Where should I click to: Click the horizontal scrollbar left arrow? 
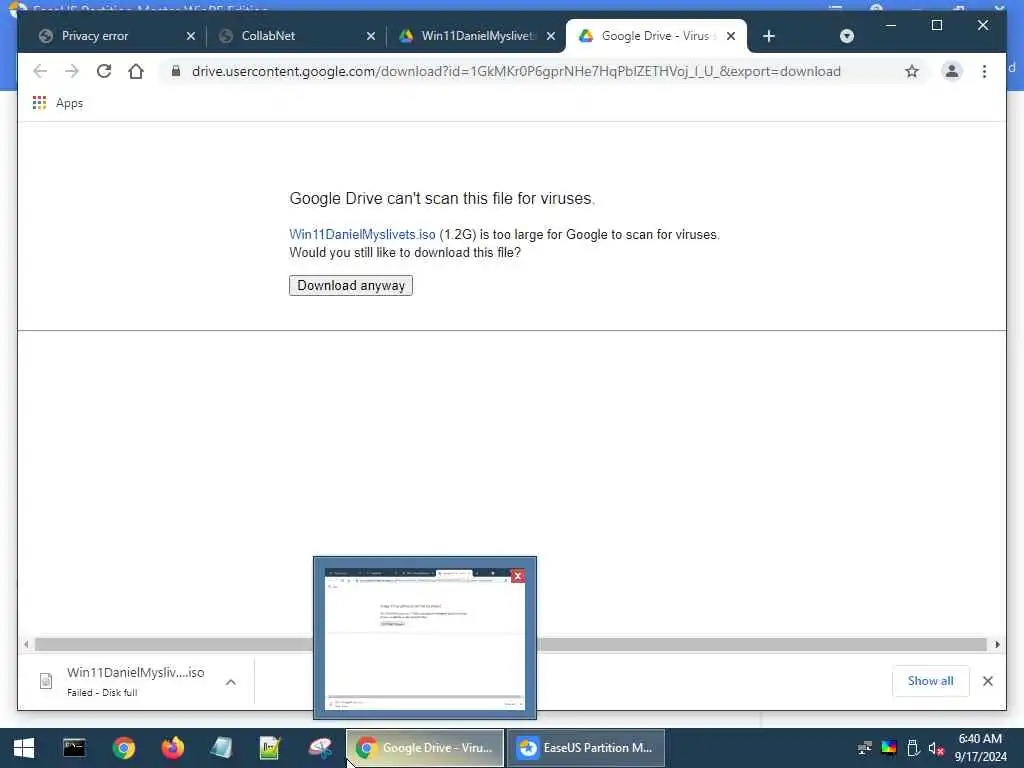click(x=26, y=645)
